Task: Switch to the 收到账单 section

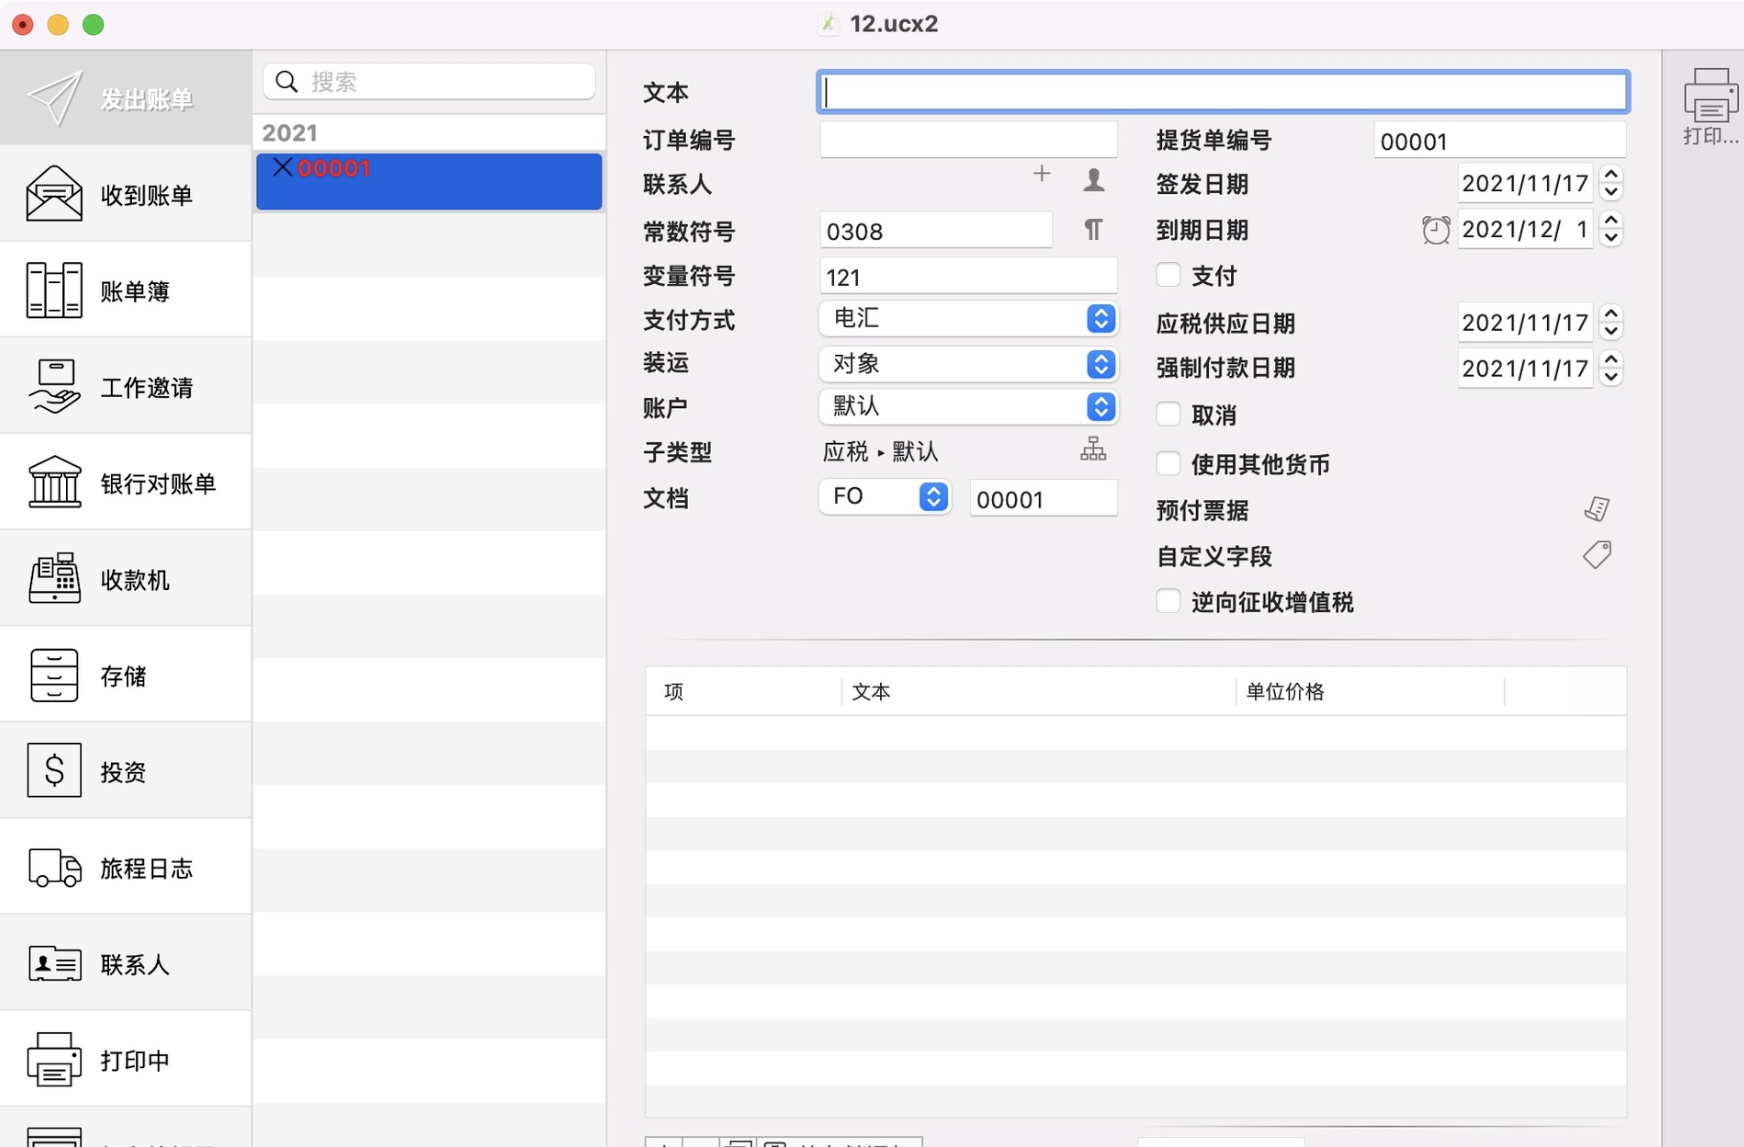Action: (x=125, y=193)
